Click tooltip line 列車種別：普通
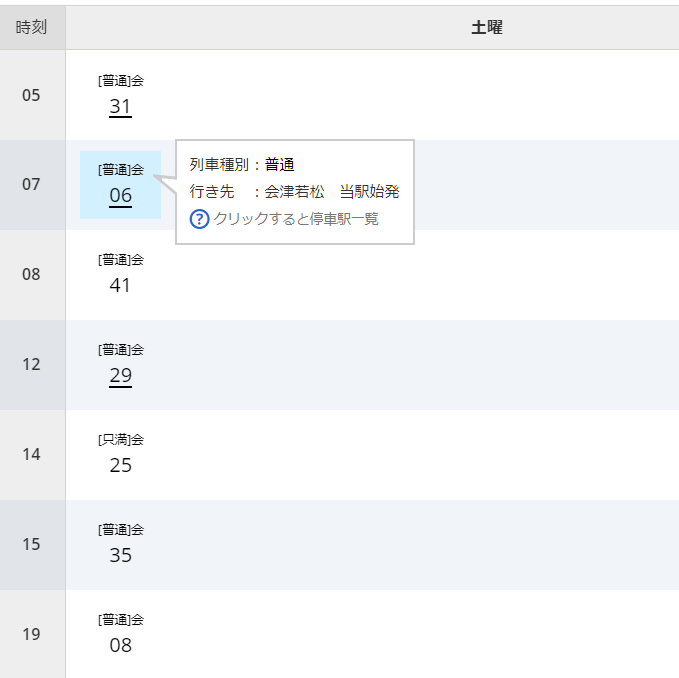 [x=242, y=165]
